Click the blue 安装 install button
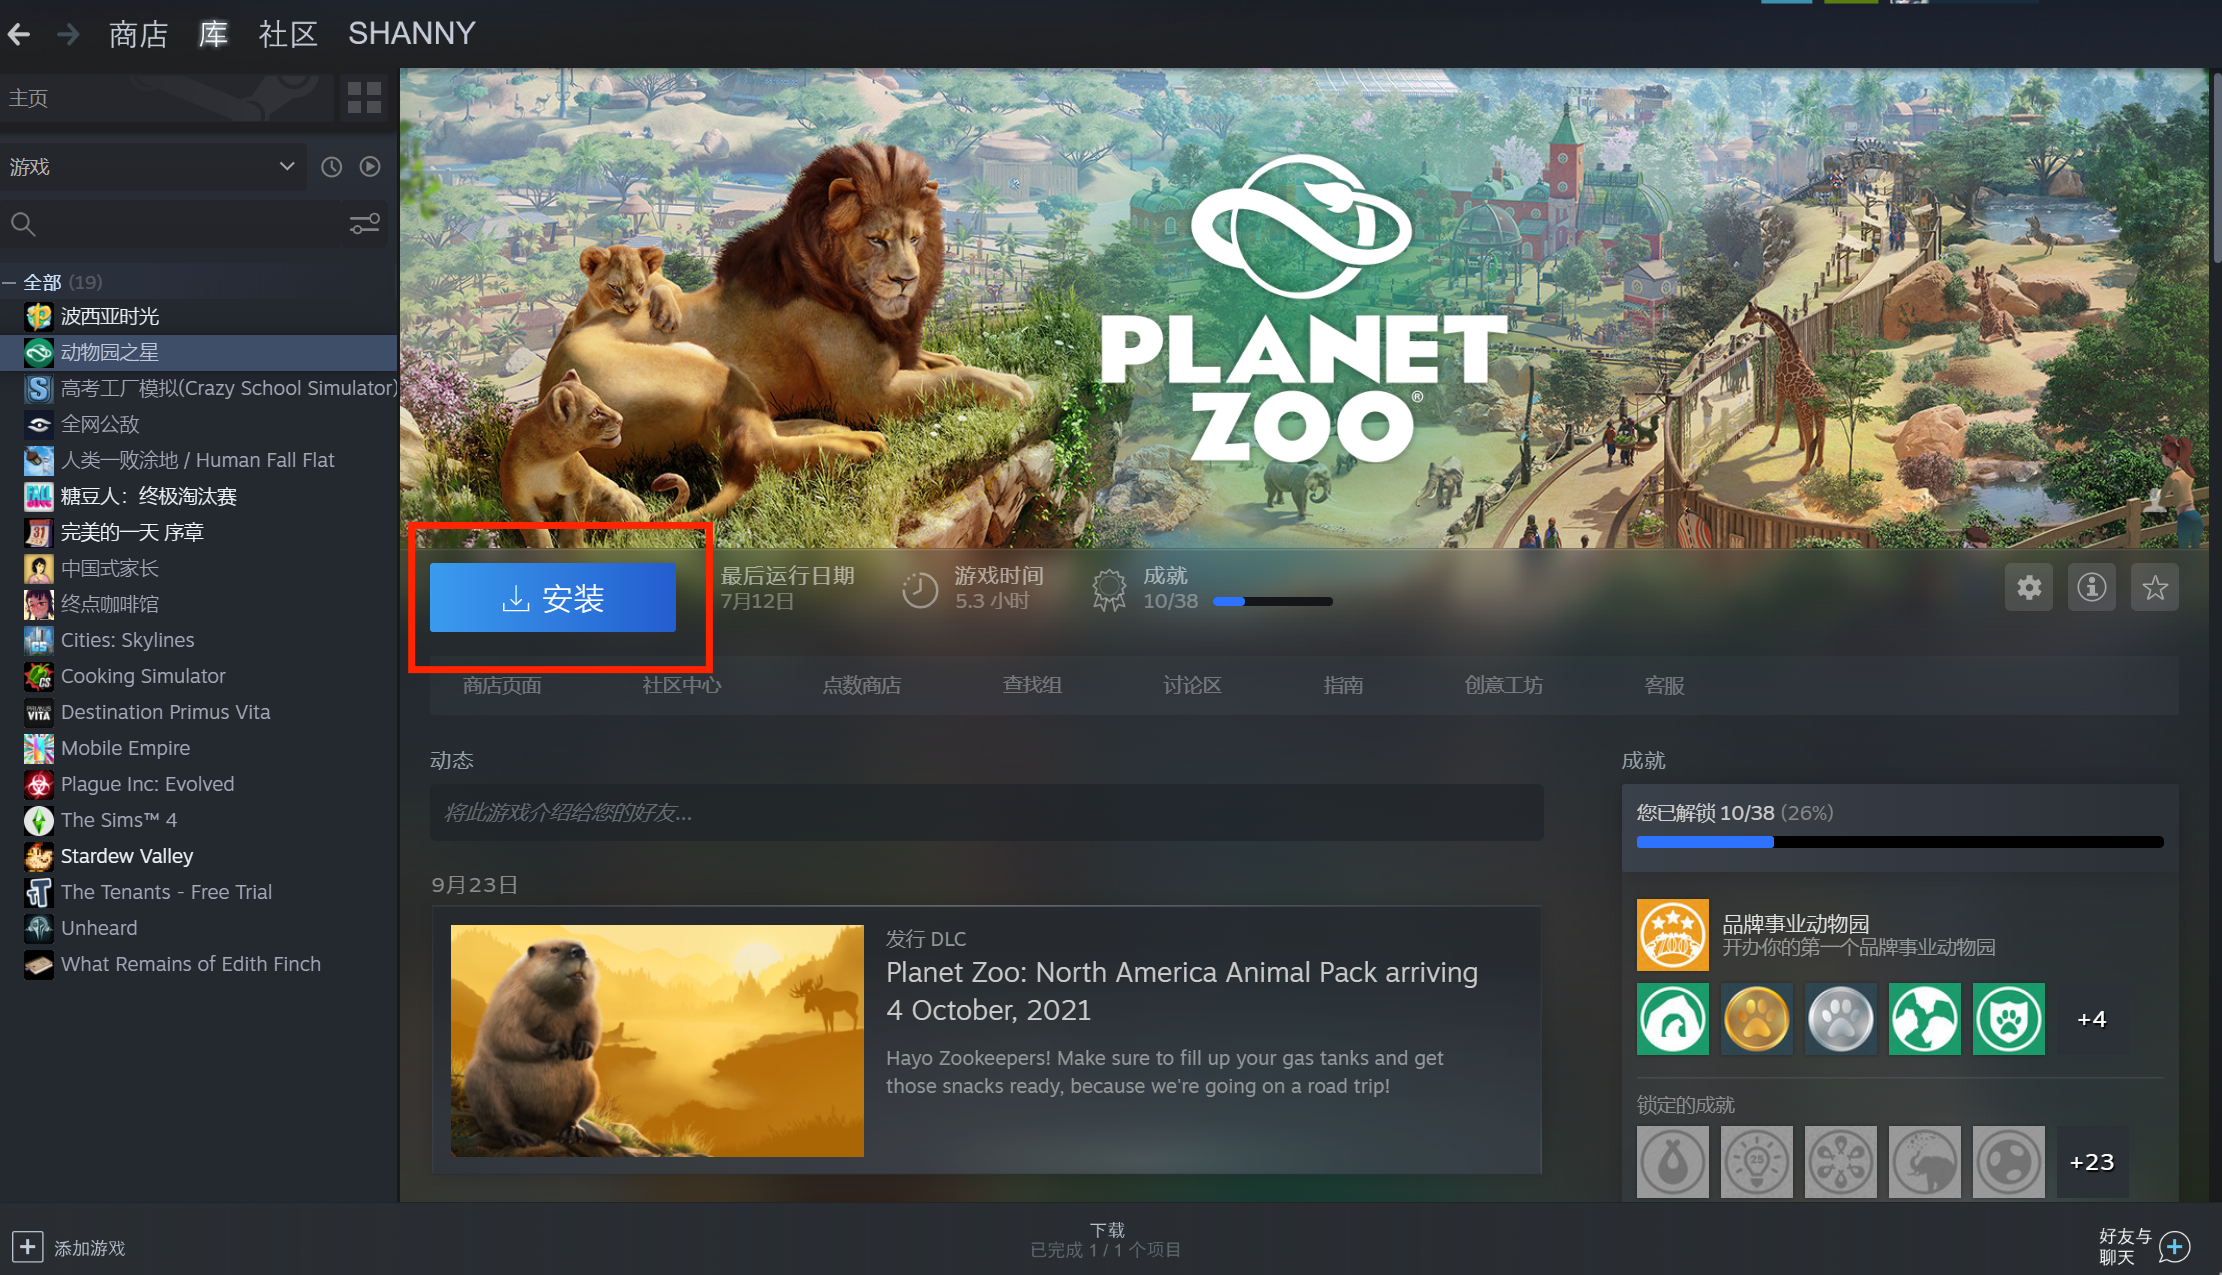This screenshot has width=2222, height=1275. coord(553,598)
